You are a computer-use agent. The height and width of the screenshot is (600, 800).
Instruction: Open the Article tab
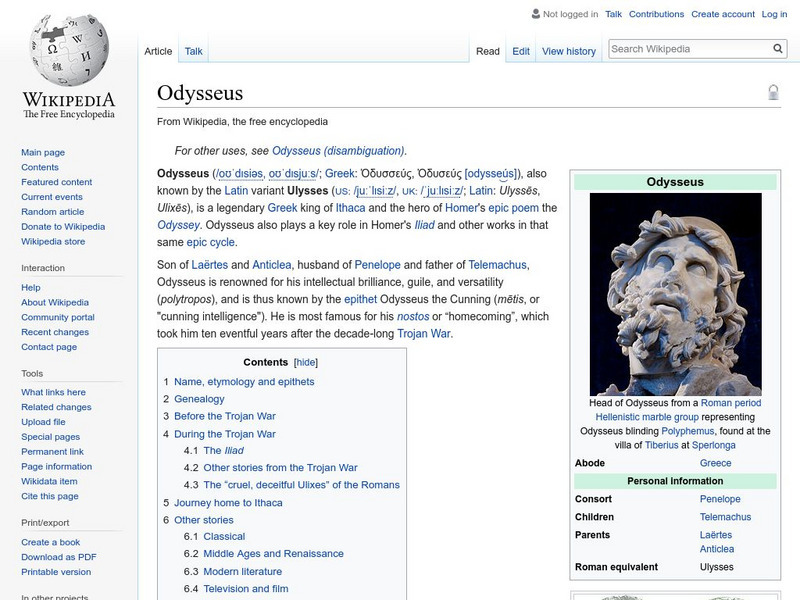coord(158,51)
